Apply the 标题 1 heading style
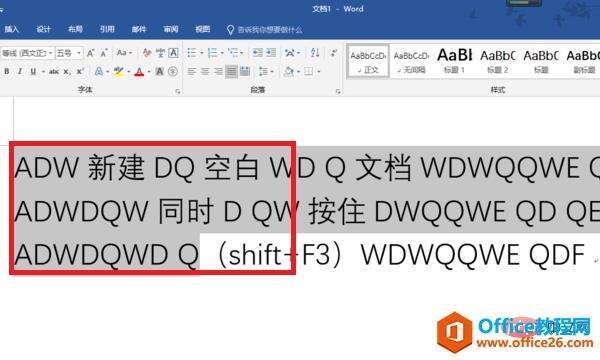The image size is (600, 360). tap(454, 62)
